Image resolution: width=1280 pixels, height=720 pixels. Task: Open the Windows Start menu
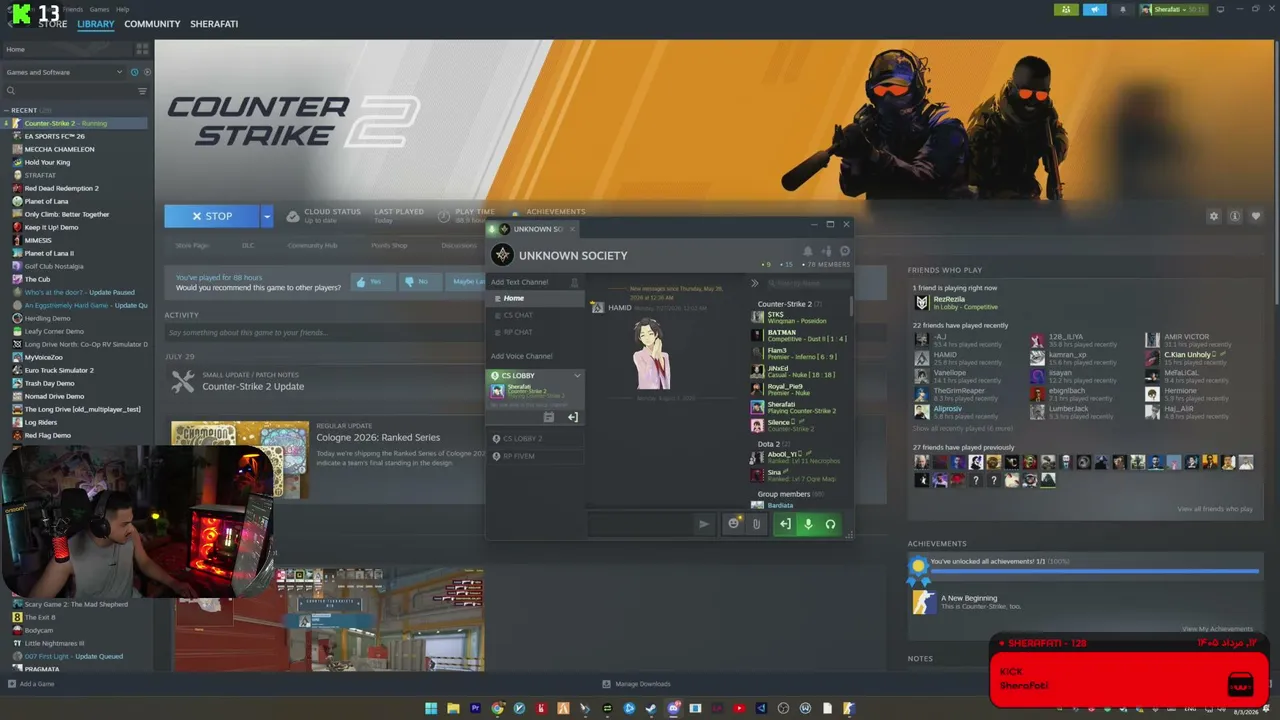click(x=431, y=709)
